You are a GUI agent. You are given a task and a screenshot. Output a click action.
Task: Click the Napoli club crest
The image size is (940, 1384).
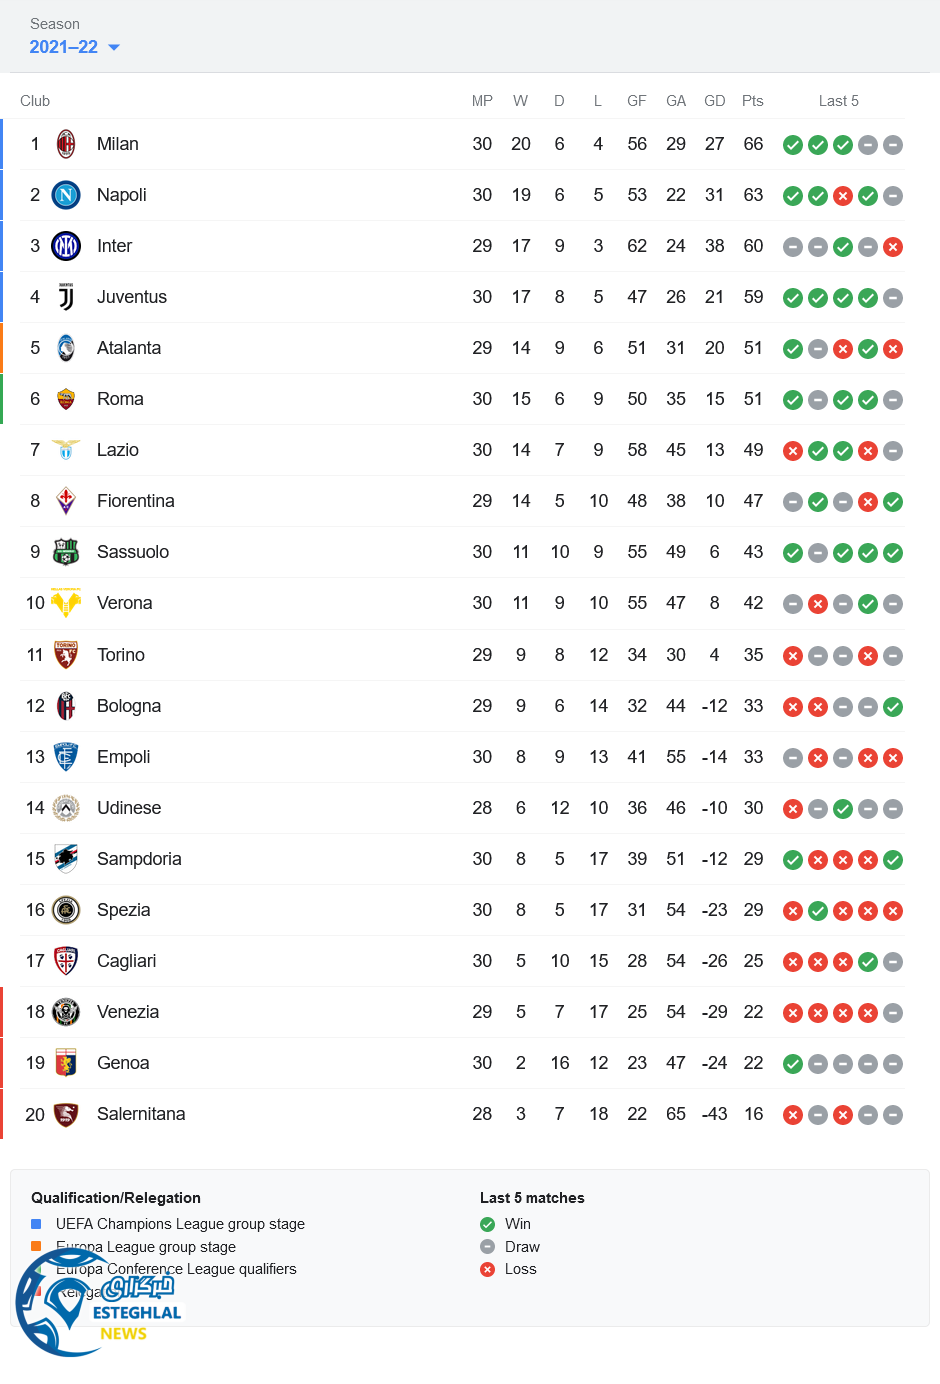[66, 195]
